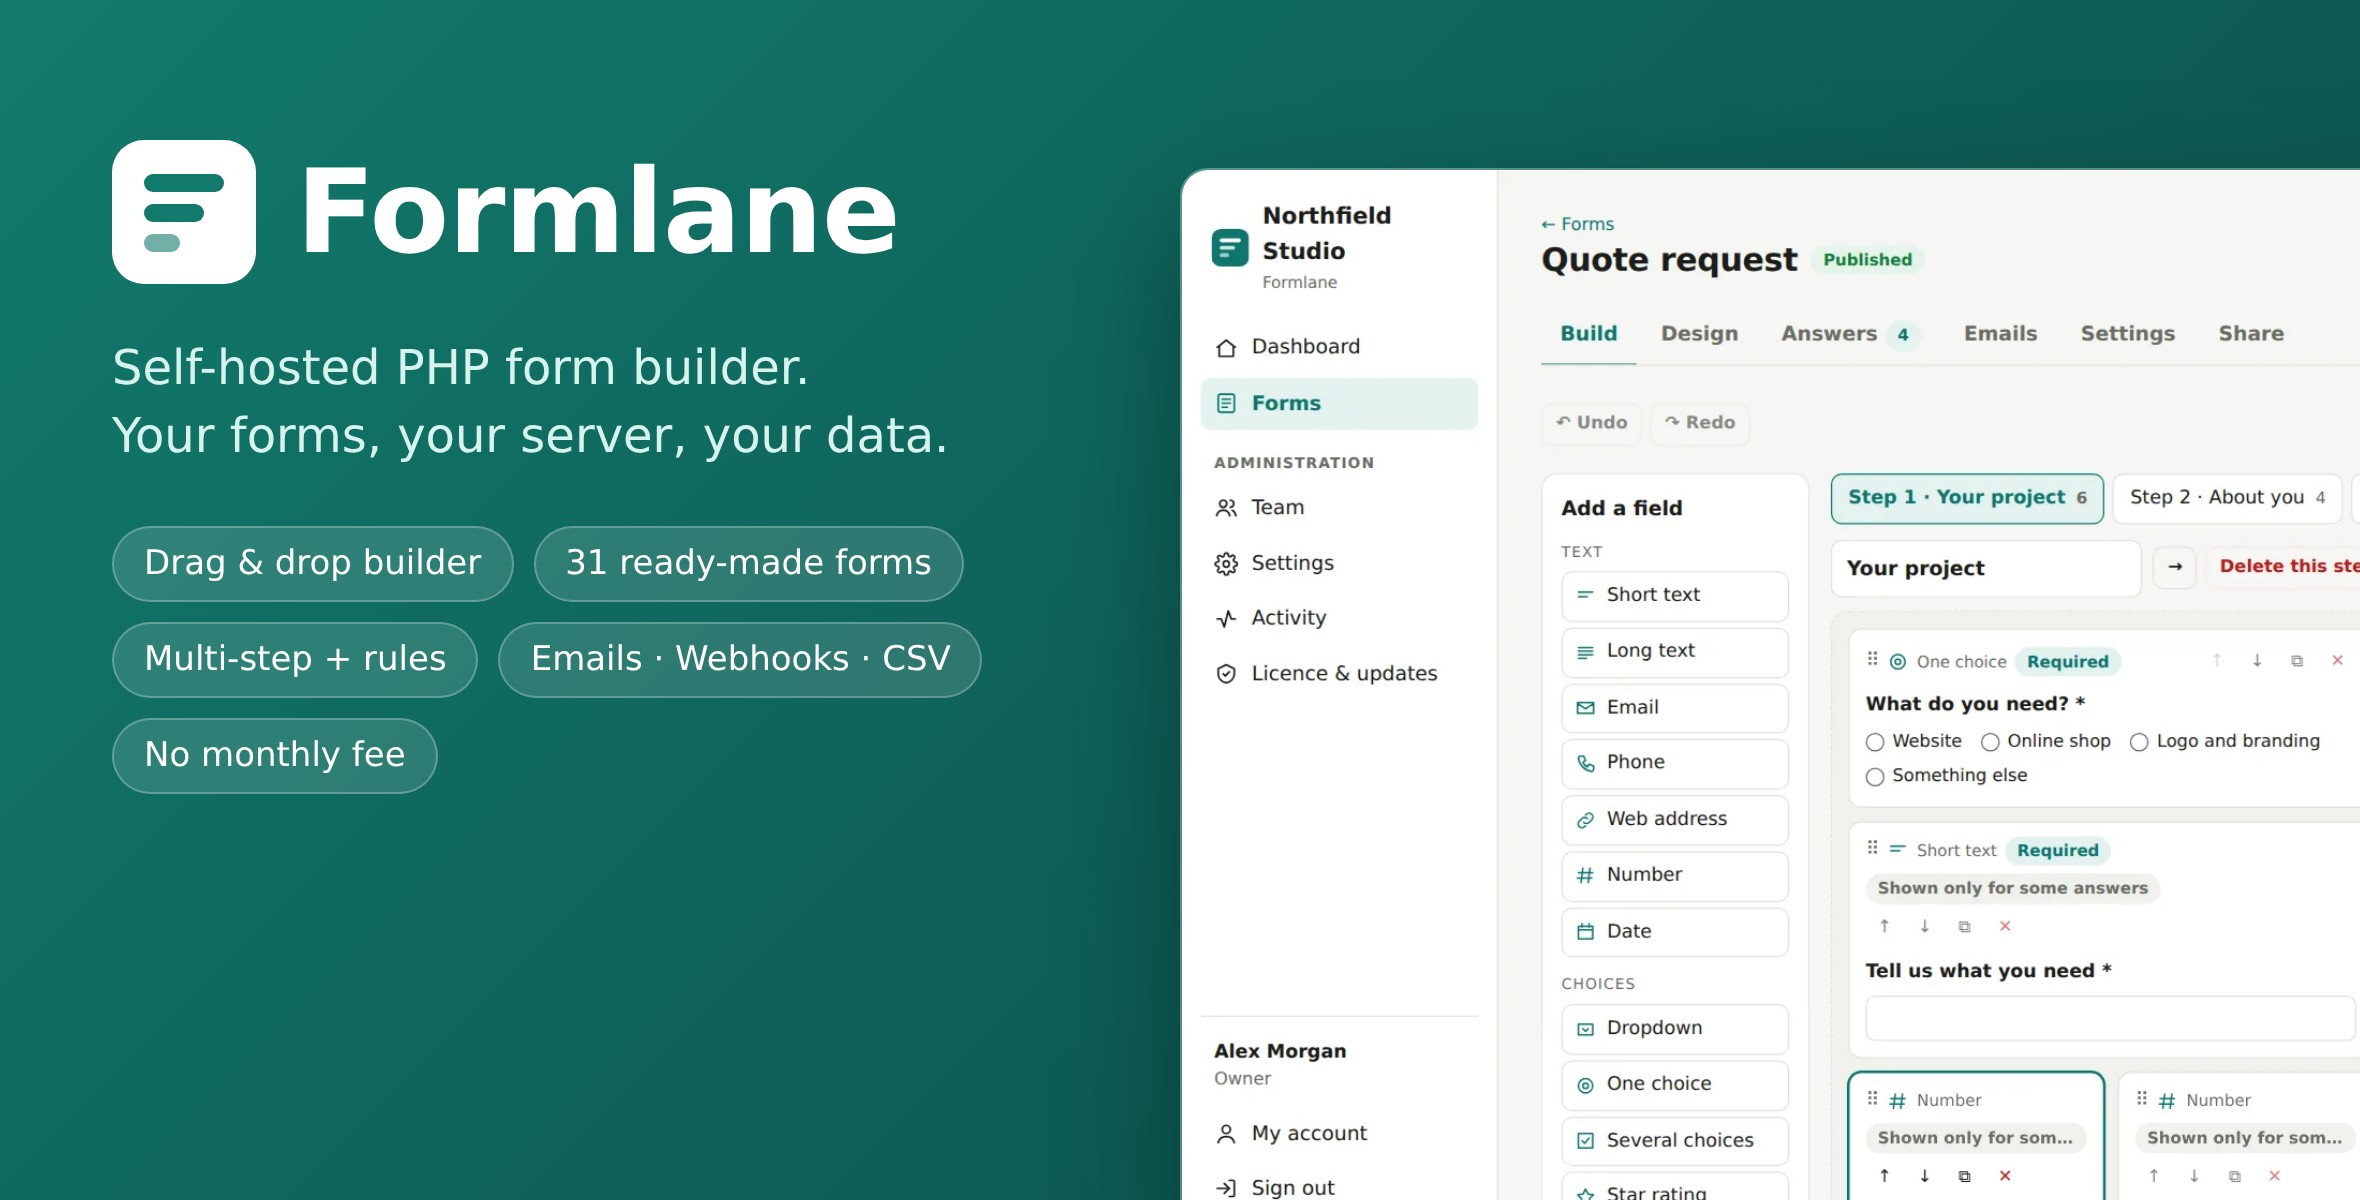Screen dimensions: 2360x1200
Task: Duplicate the first Number field
Action: 1964,1176
